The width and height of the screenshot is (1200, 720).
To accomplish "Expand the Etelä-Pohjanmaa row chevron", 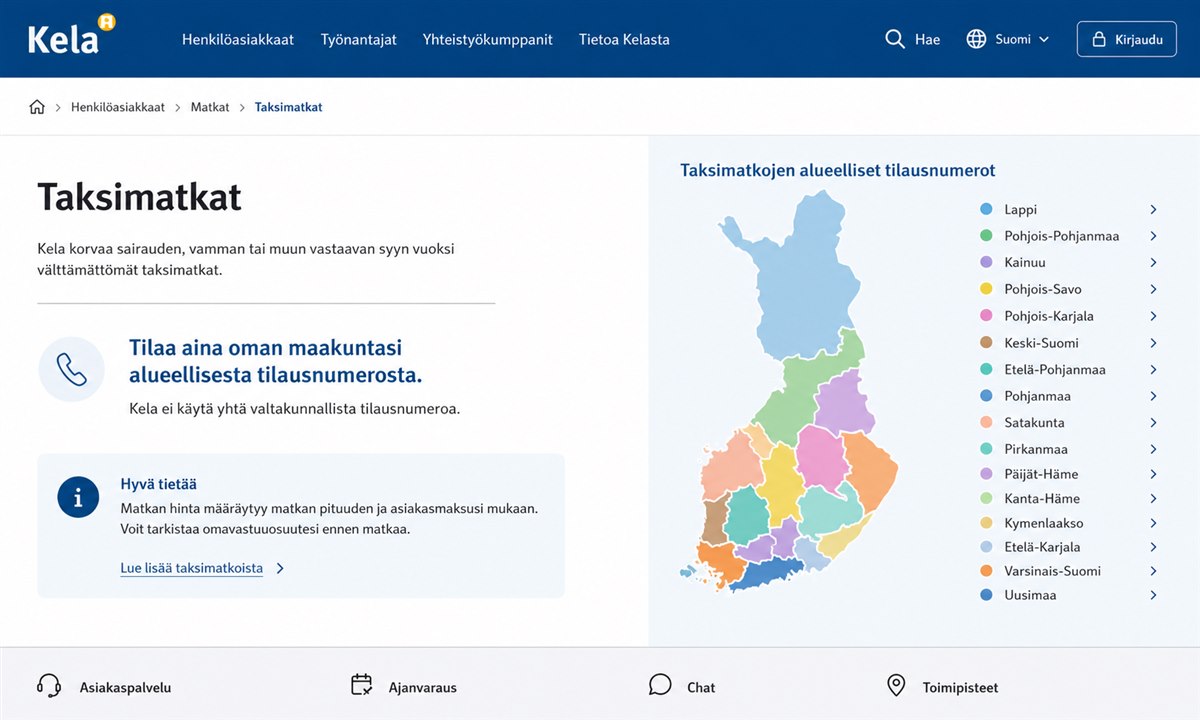I will [1153, 370].
